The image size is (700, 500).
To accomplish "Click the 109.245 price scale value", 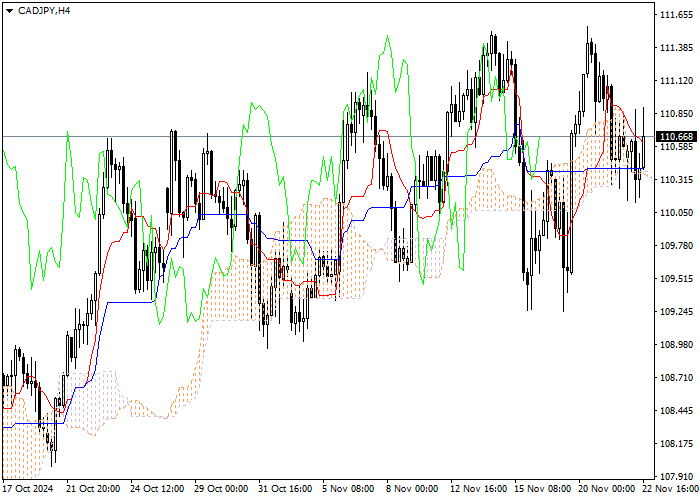I will coord(676,312).
